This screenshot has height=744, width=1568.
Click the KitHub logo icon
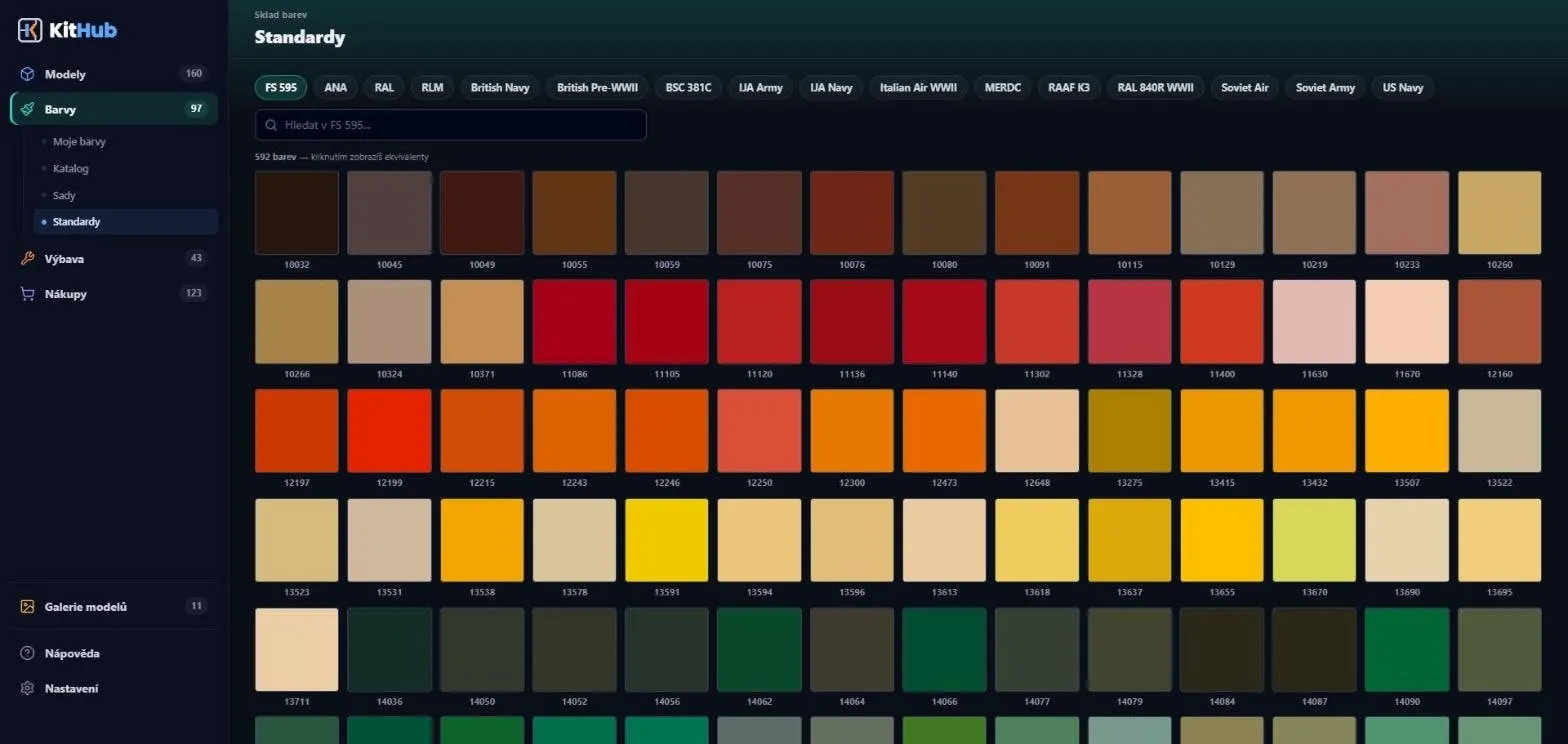30,30
